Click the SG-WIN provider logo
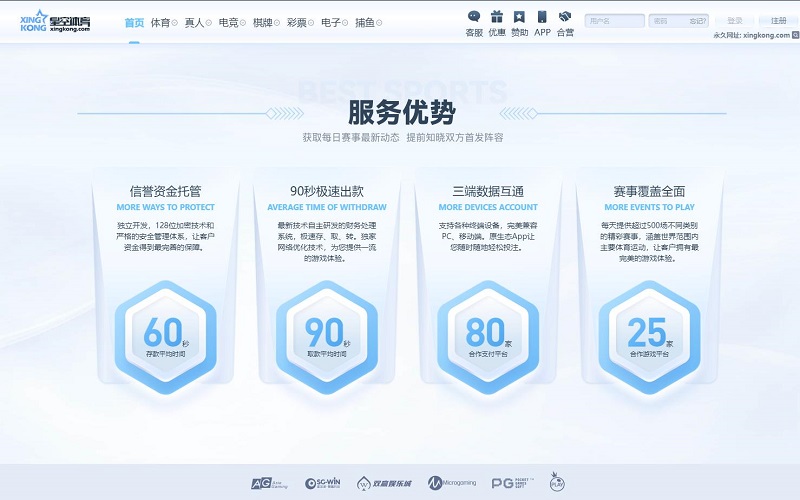The image size is (800, 500). point(322,483)
